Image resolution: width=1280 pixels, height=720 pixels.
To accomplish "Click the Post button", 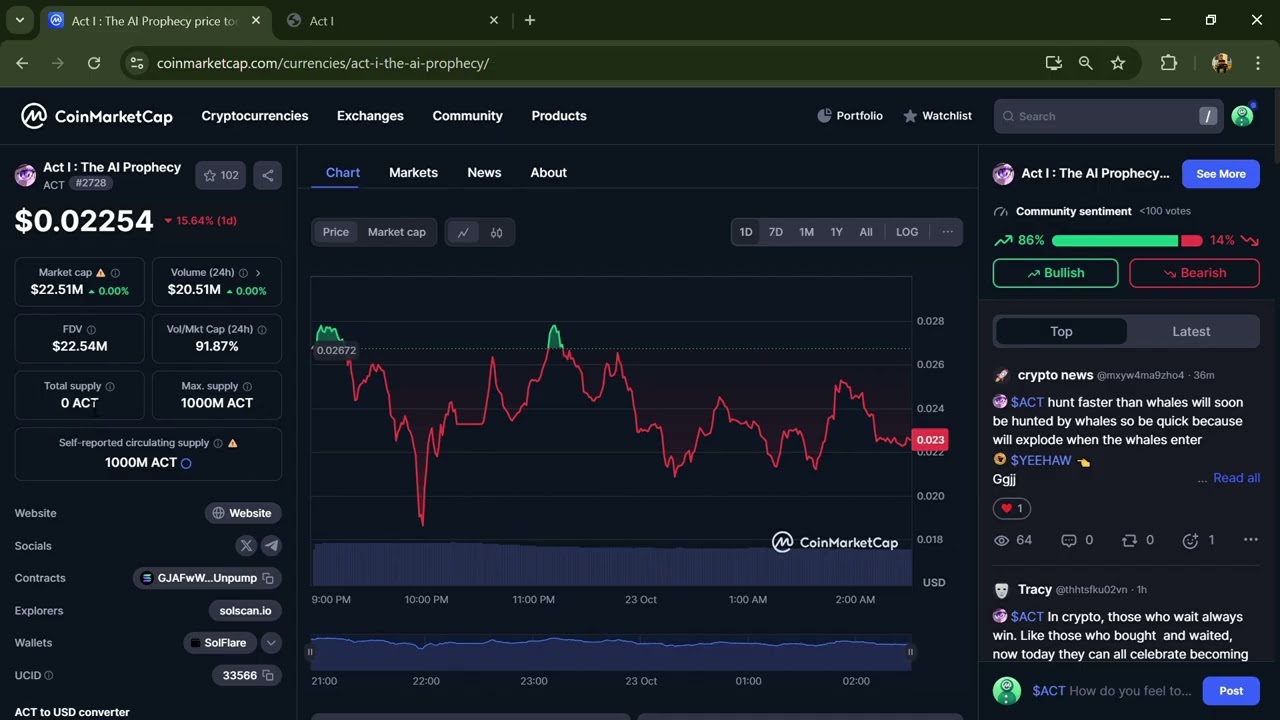I will (x=1231, y=691).
